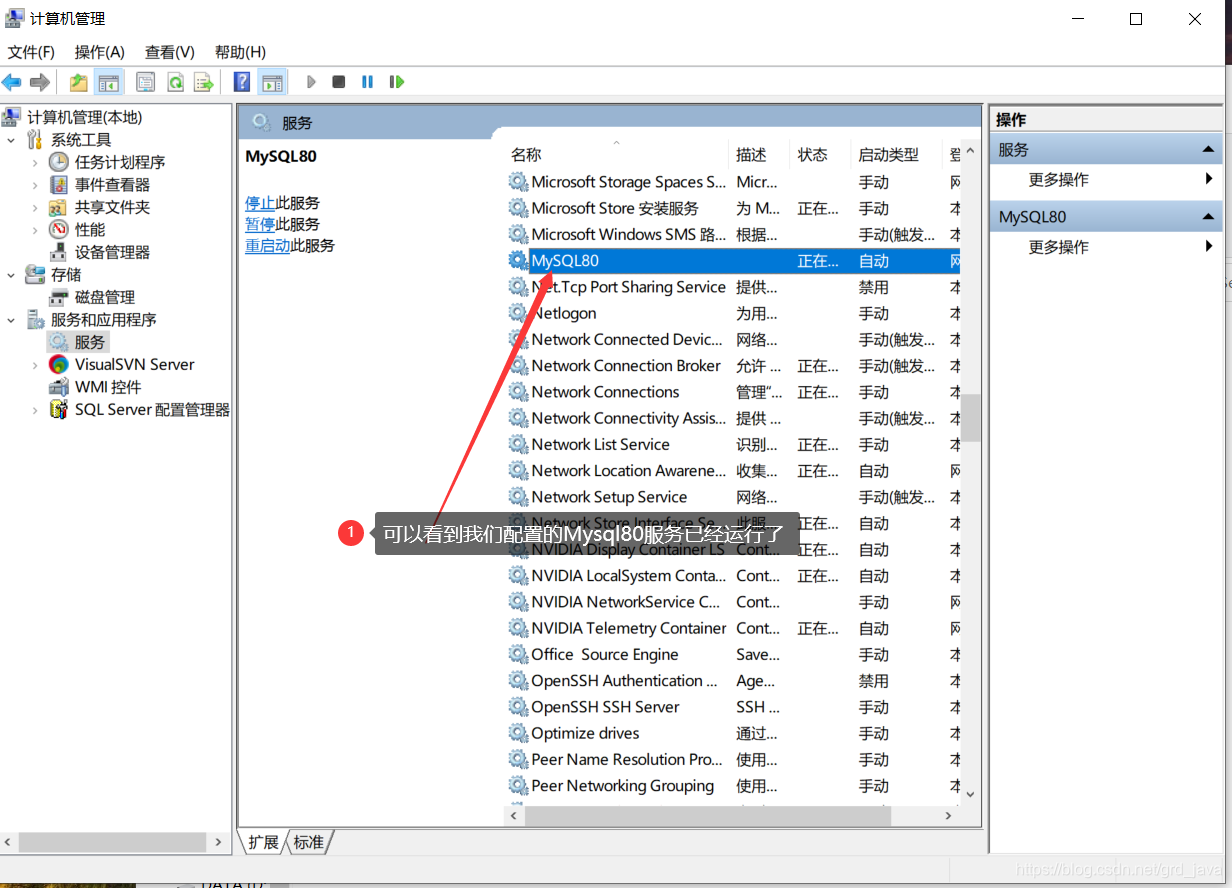This screenshot has width=1232, height=888.
Task: Open 更多操作 under MySQL80 actions
Action: coord(1059,247)
